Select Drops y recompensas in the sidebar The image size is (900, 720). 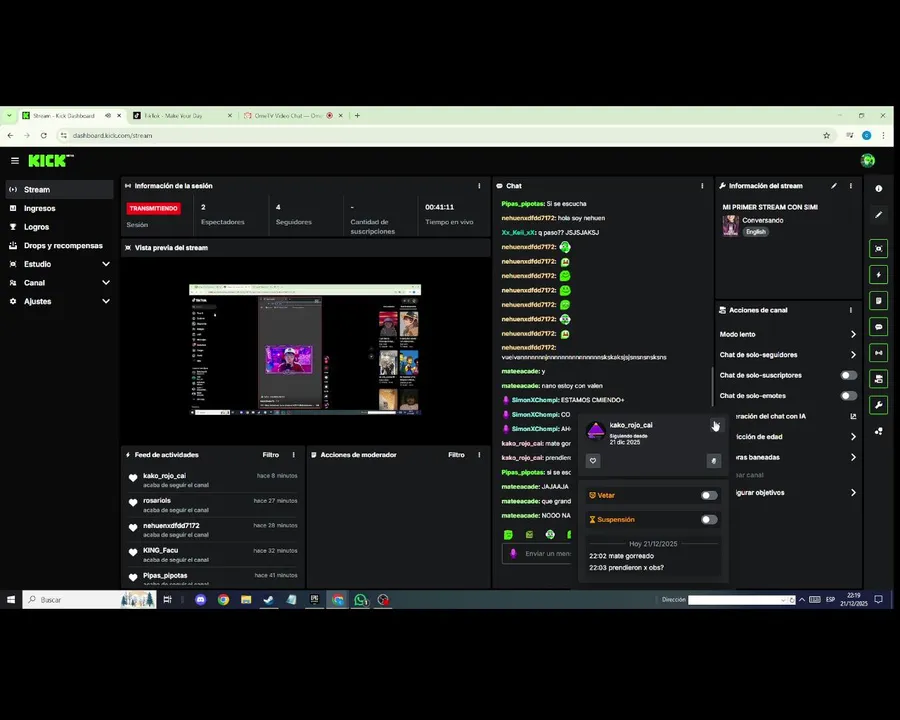(60, 246)
